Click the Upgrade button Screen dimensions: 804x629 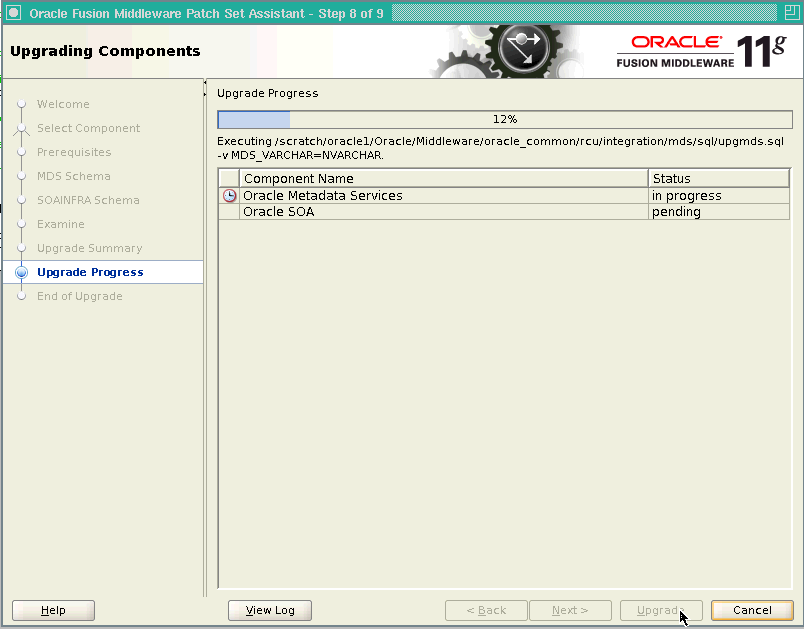pyautogui.click(x=661, y=610)
